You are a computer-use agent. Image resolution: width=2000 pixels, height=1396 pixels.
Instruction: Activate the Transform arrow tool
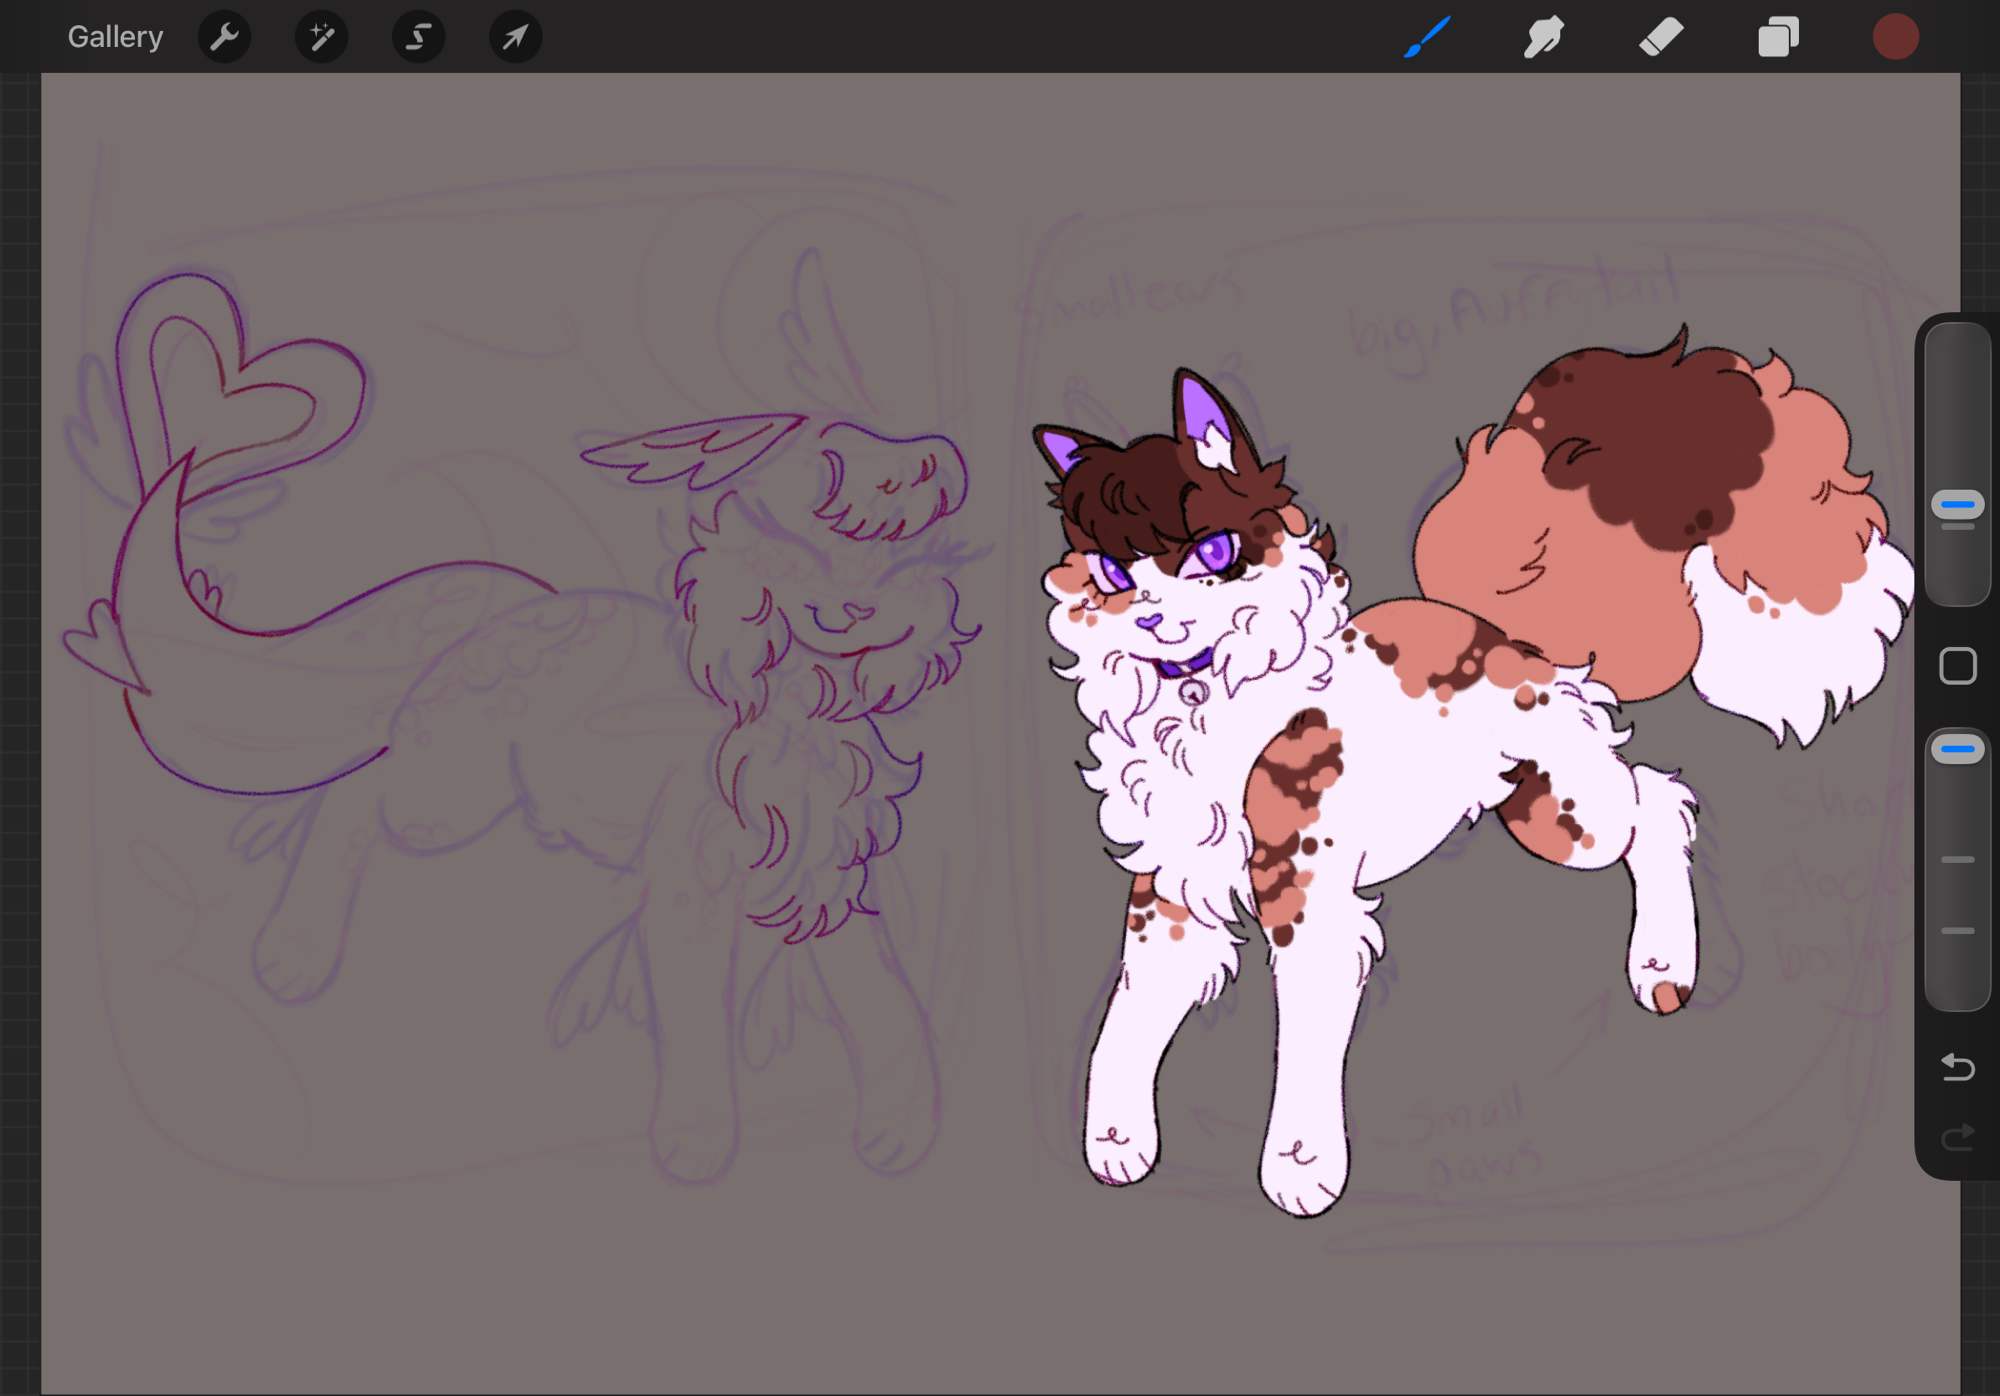515,37
